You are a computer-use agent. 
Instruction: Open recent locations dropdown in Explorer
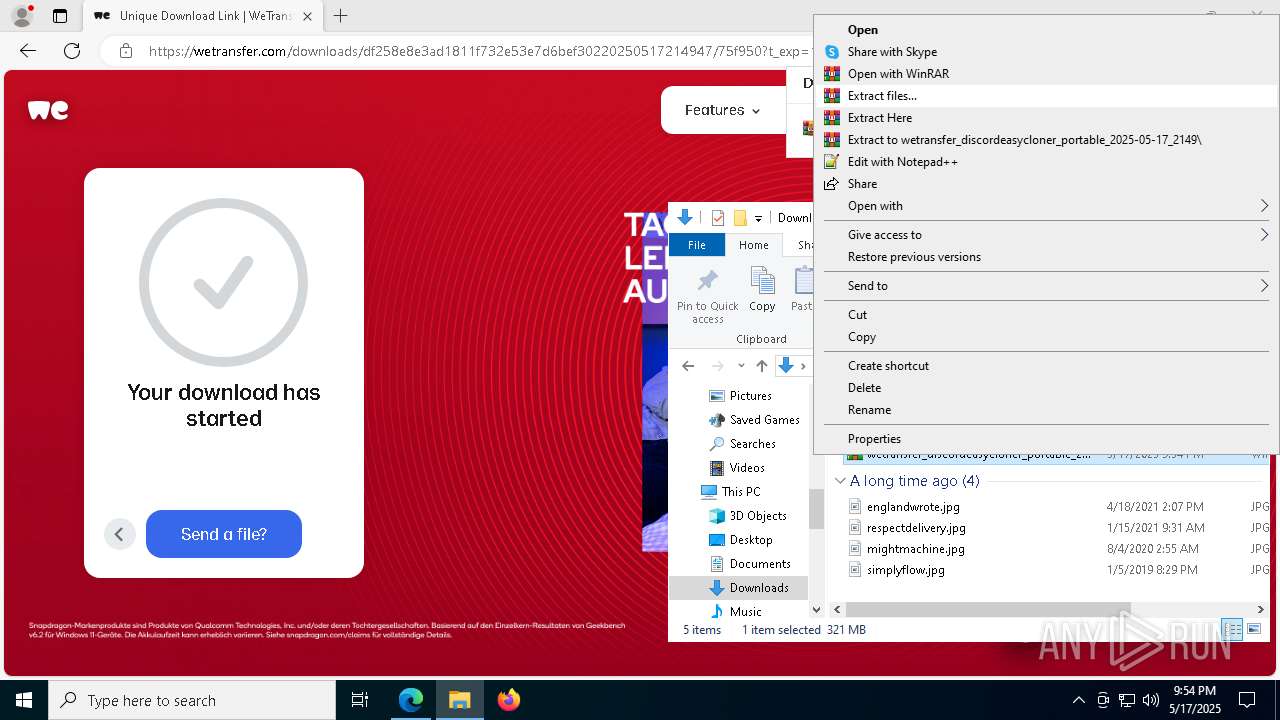741,366
